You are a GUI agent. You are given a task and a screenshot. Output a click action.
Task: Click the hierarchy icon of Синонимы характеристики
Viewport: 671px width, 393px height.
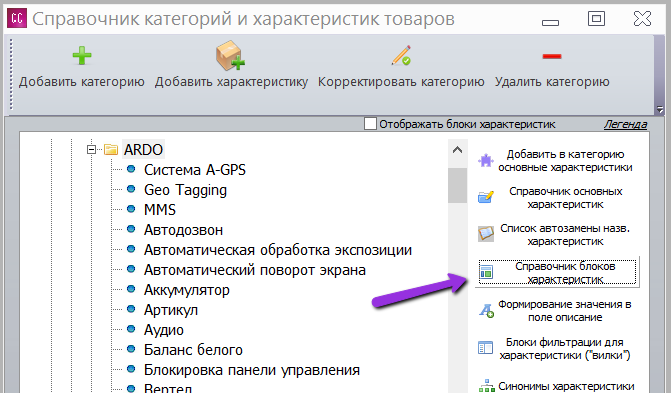[x=487, y=386]
